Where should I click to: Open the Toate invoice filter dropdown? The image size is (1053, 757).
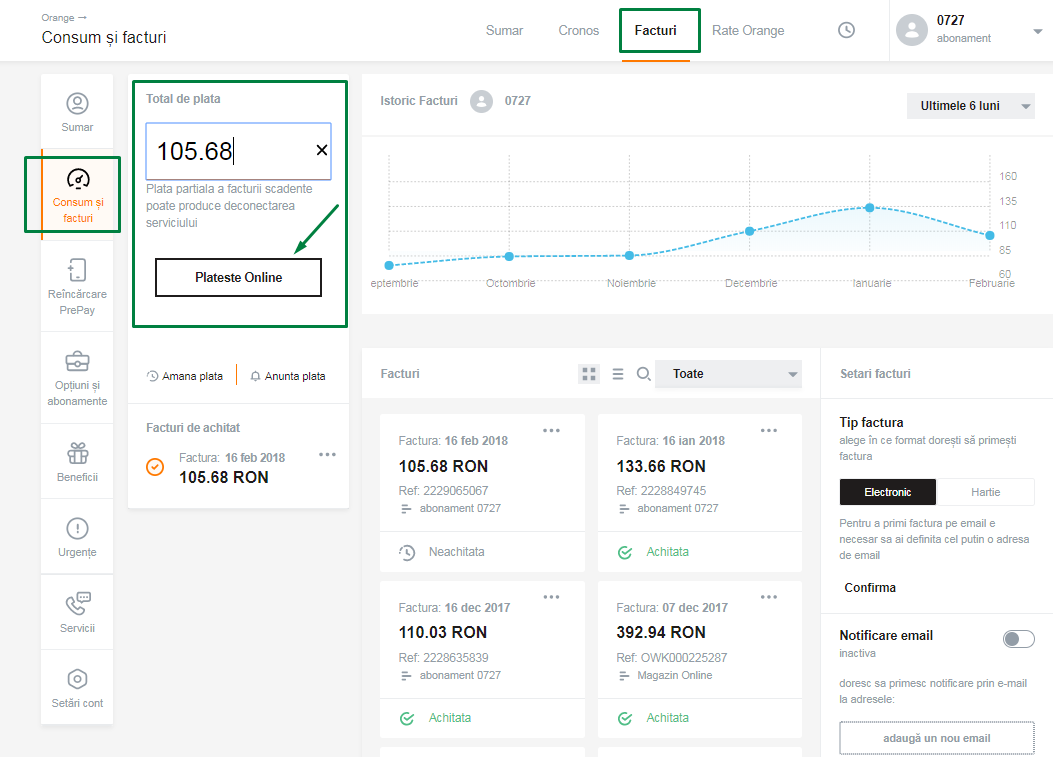[x=728, y=374]
